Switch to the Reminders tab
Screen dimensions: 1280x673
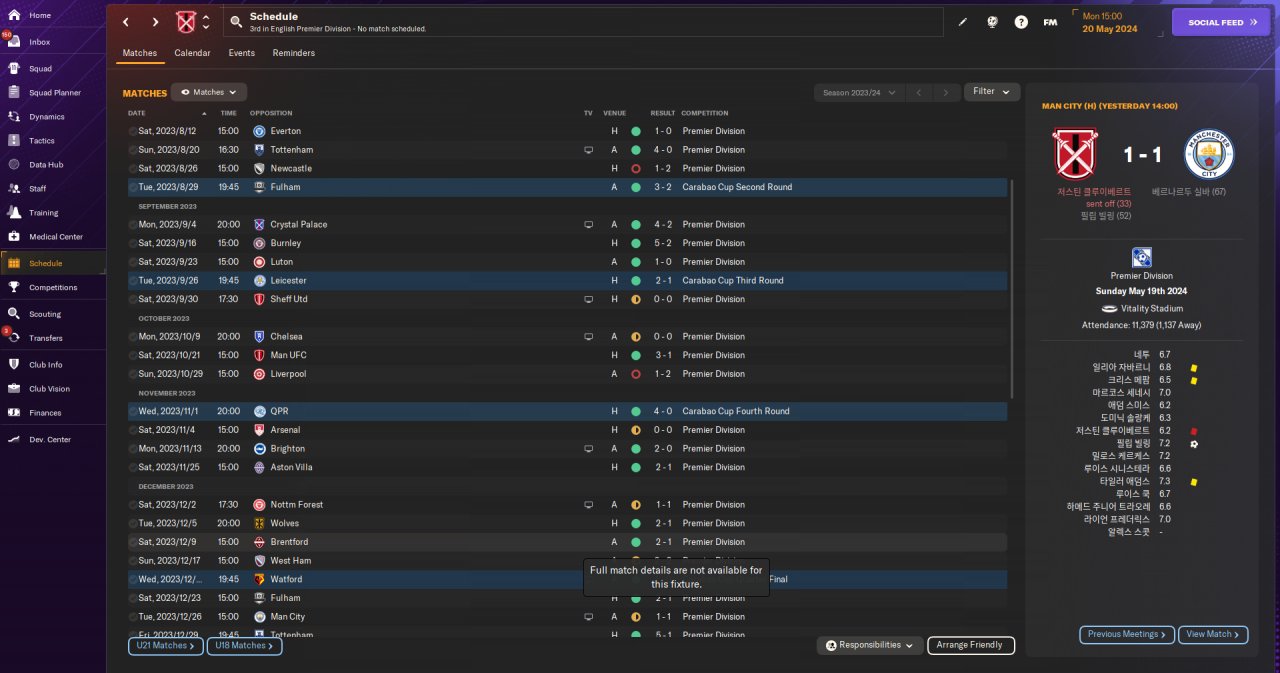pyautogui.click(x=293, y=53)
